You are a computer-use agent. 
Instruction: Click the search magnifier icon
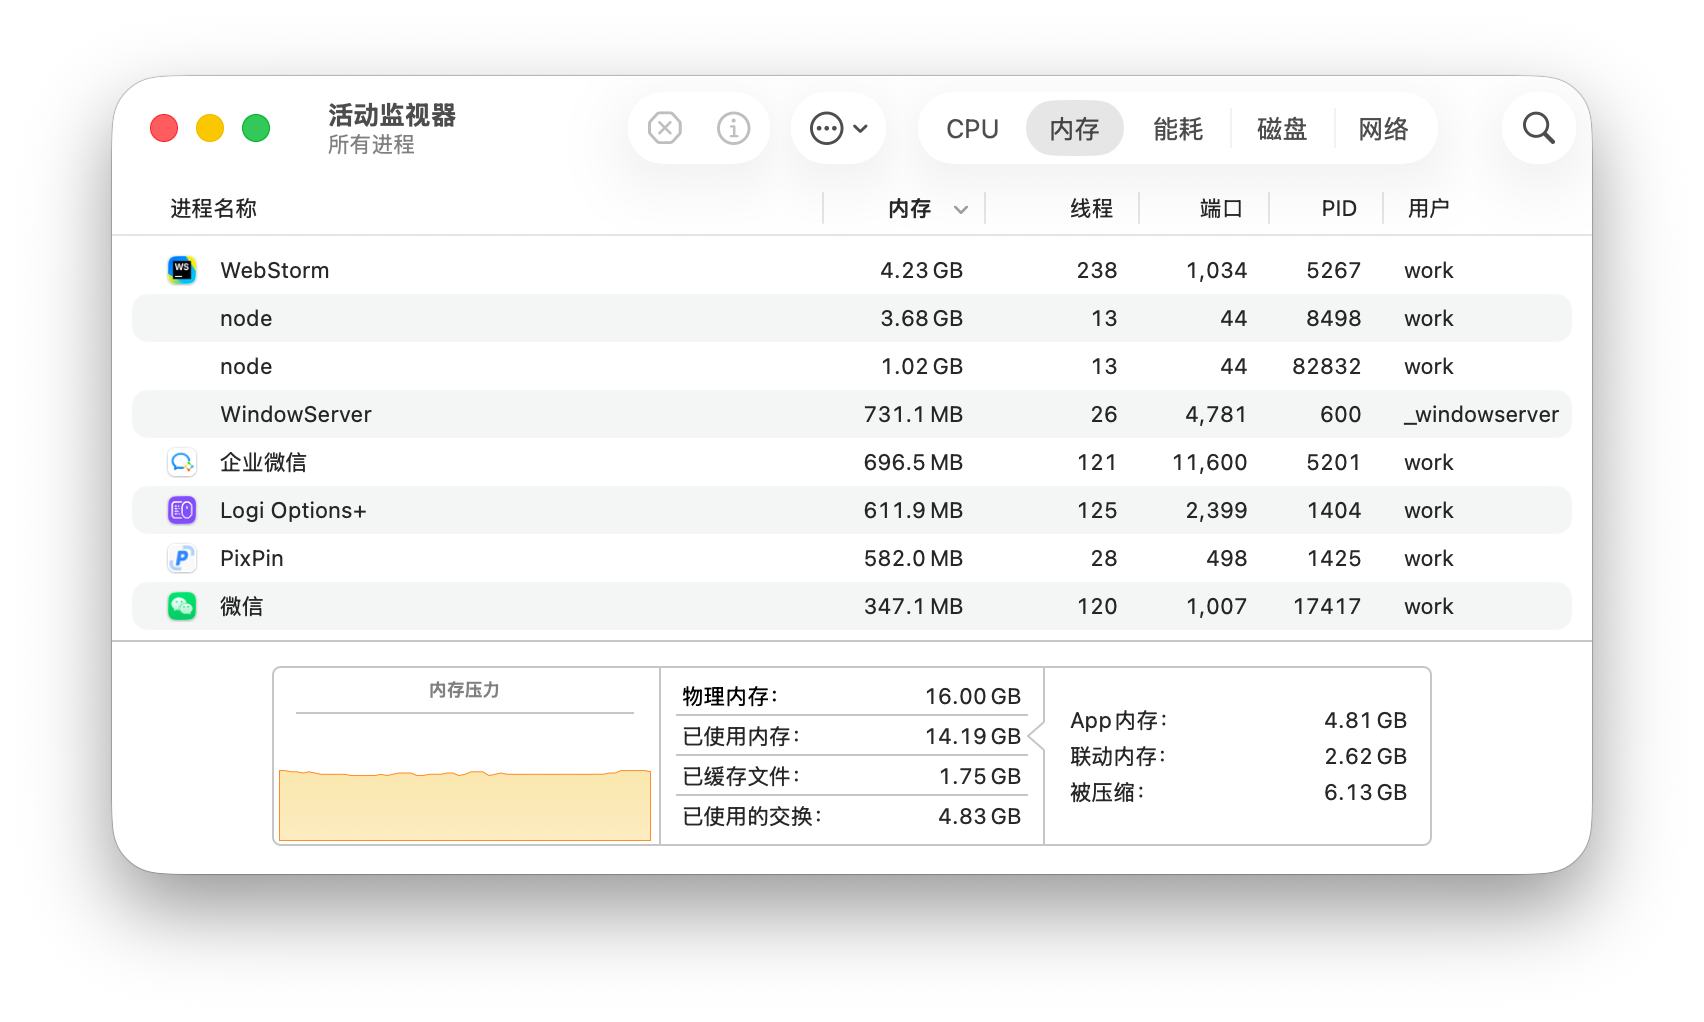point(1538,128)
